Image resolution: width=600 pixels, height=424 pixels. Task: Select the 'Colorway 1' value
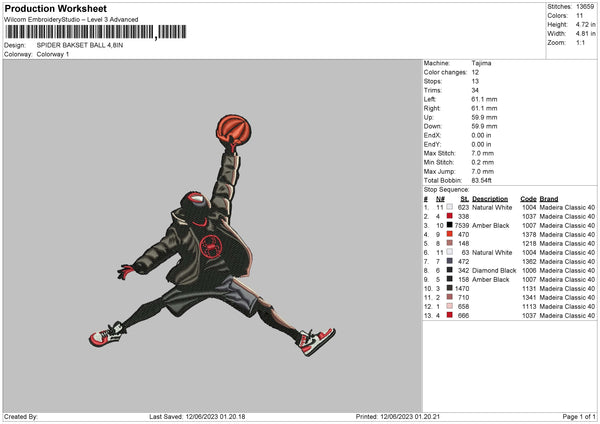(53, 54)
